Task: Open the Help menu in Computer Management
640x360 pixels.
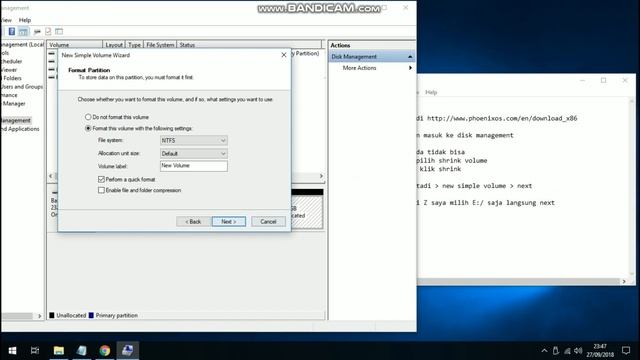Action: pos(24,20)
